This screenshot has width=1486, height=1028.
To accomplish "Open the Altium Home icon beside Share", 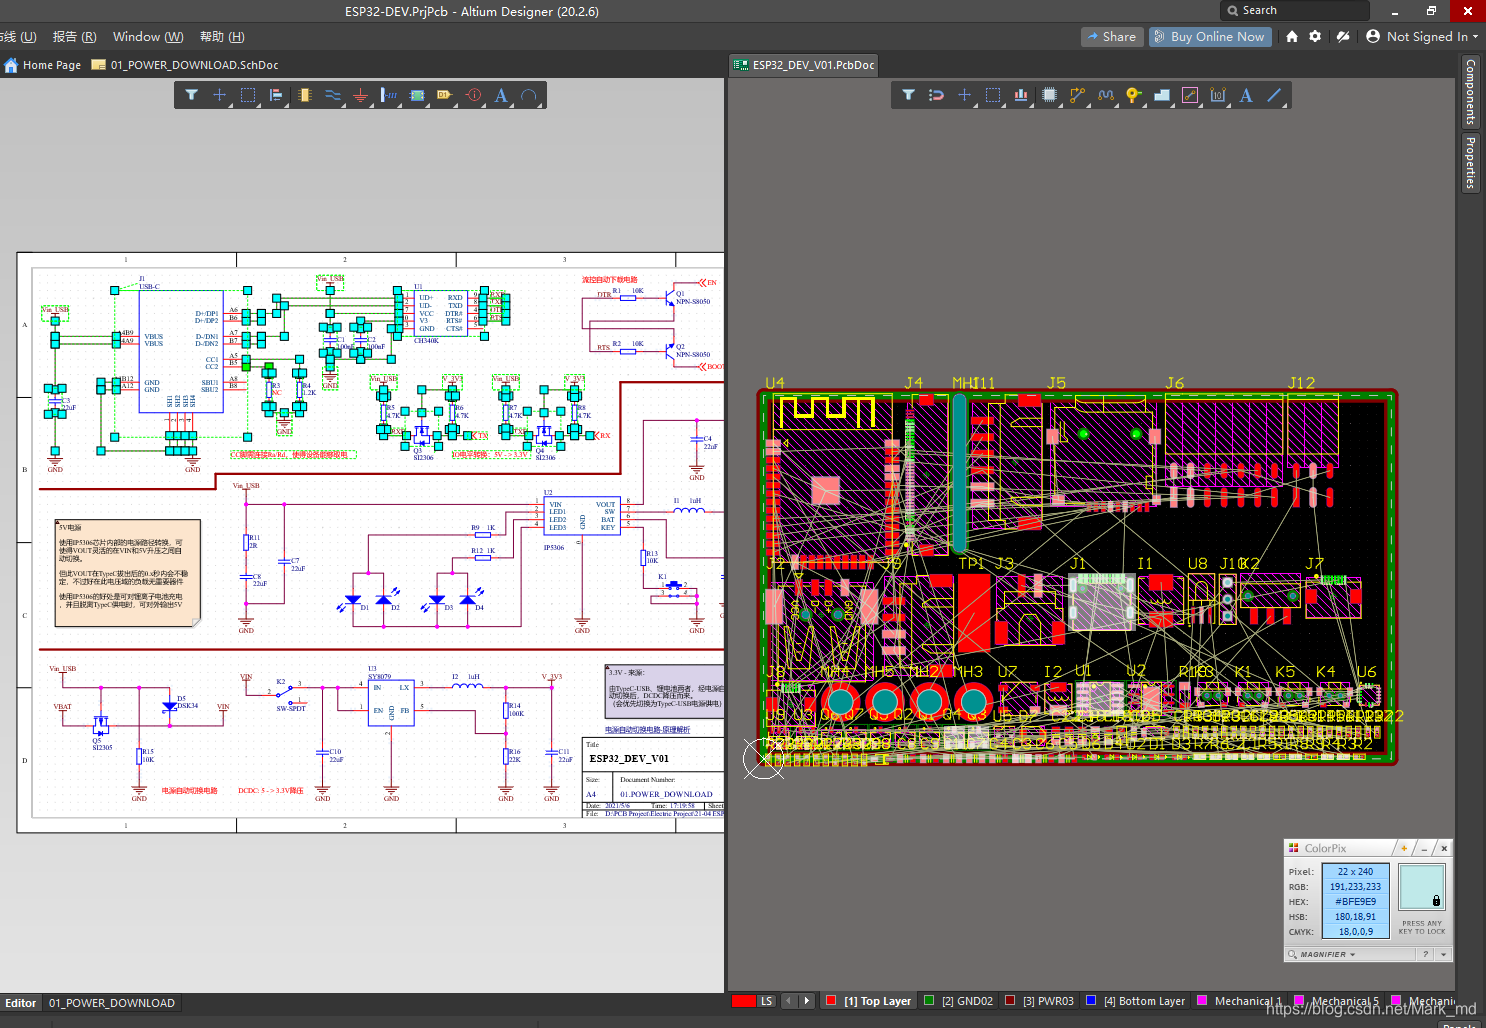I will (1292, 36).
